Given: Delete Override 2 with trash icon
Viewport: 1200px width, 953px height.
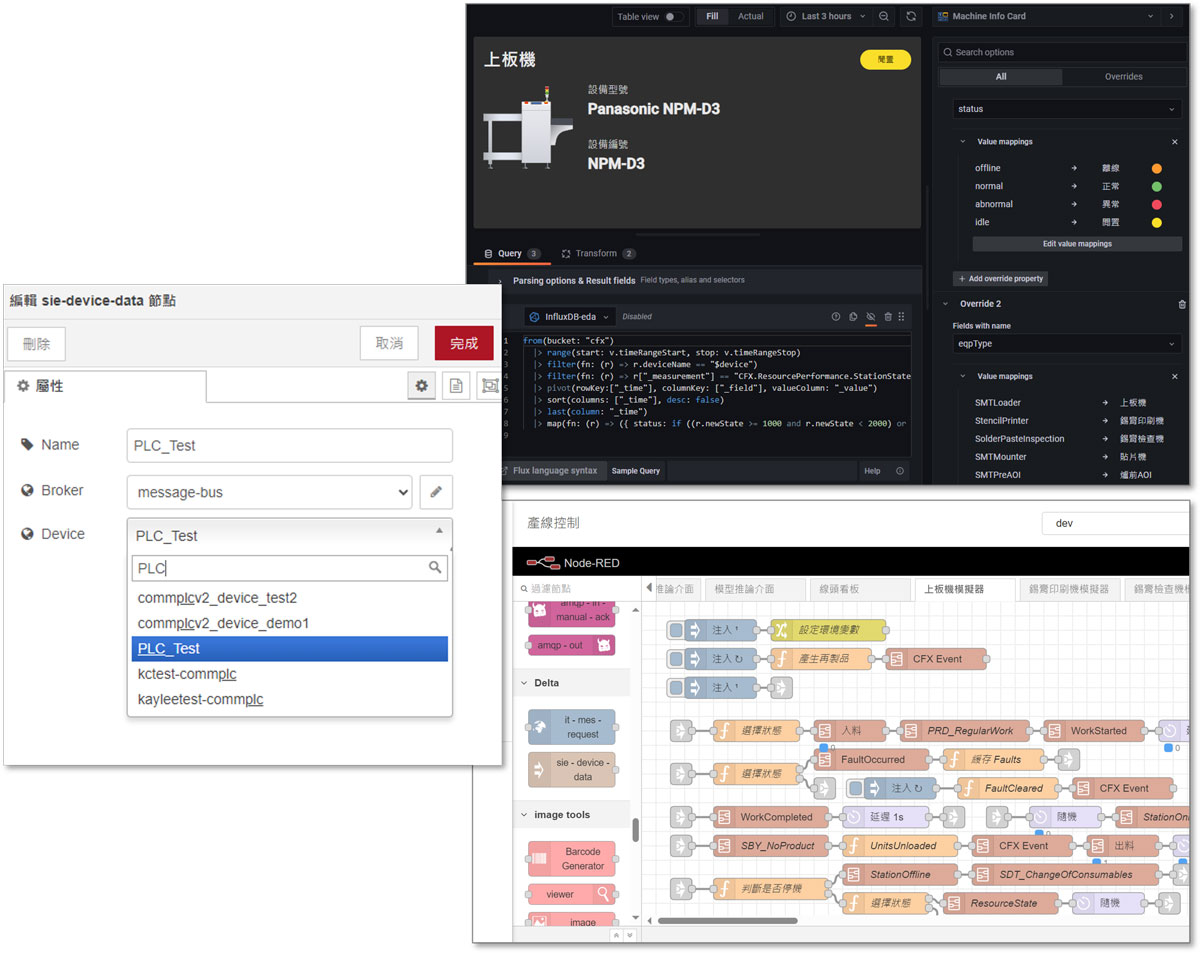Looking at the screenshot, I should tap(1182, 305).
